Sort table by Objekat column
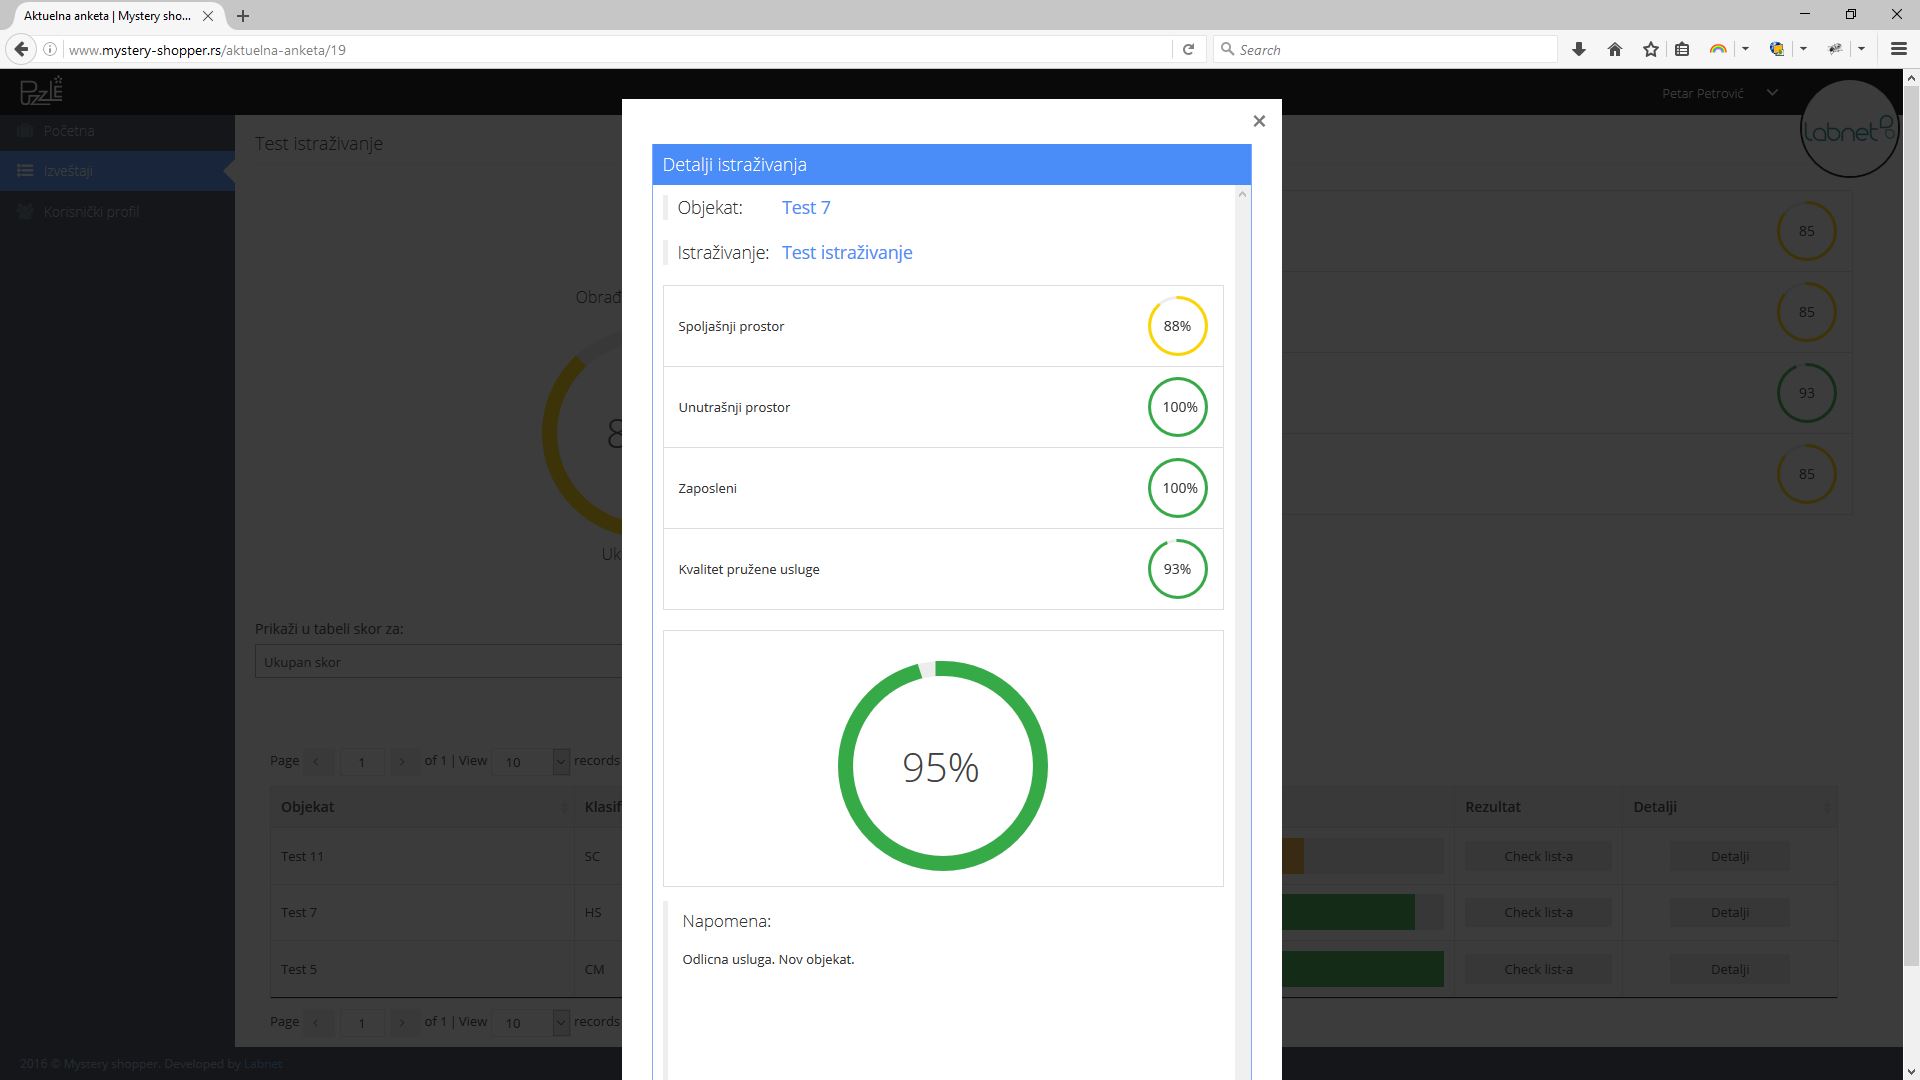This screenshot has height=1080, width=1920. (421, 807)
